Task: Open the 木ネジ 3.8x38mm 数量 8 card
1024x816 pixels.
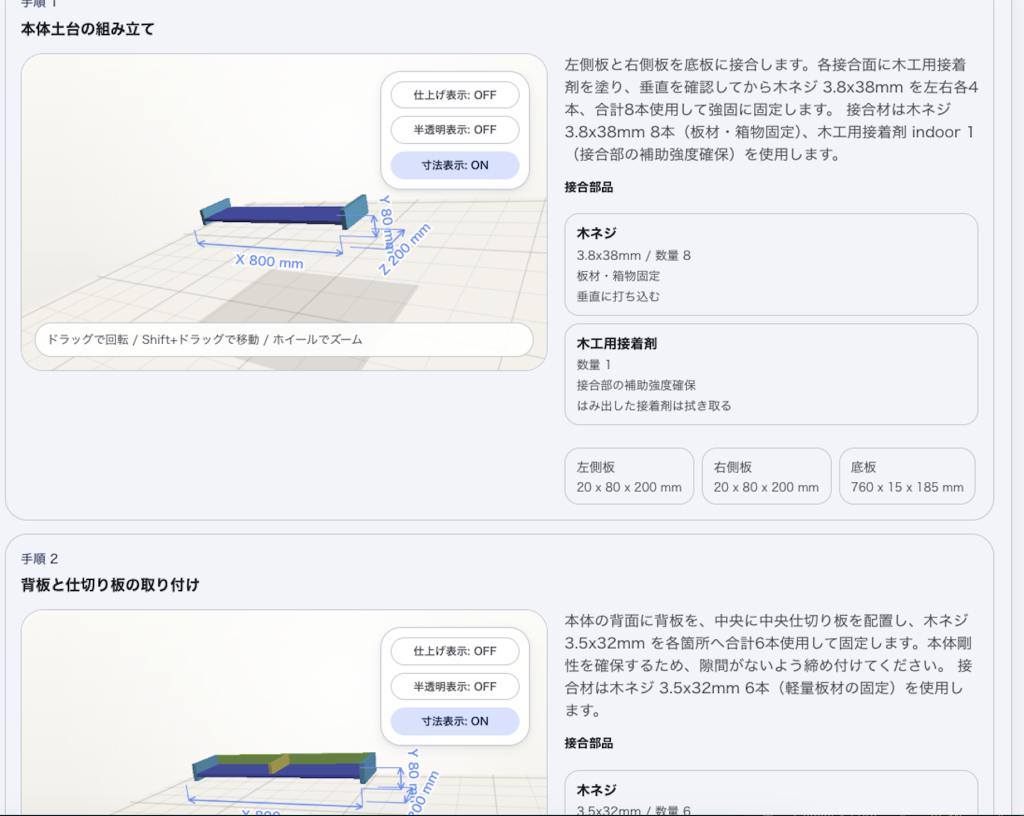Action: point(771,264)
